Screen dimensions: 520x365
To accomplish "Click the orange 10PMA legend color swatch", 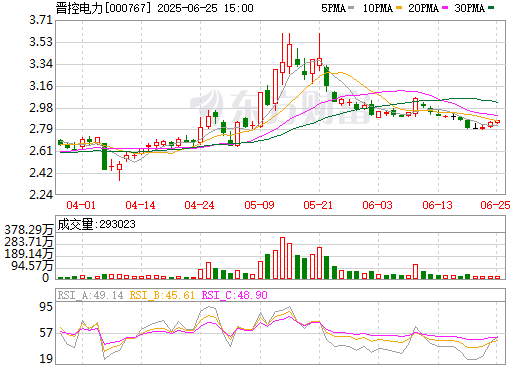I will (399, 8).
